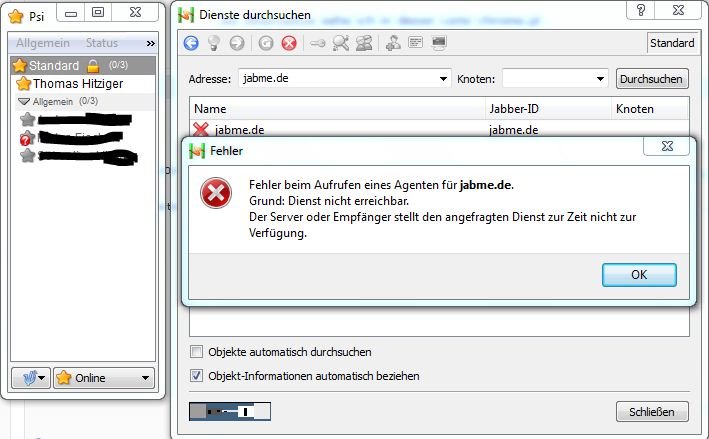Join groupchat via the two-people icon
Viewport: 709px width, 439px height.
(364, 43)
